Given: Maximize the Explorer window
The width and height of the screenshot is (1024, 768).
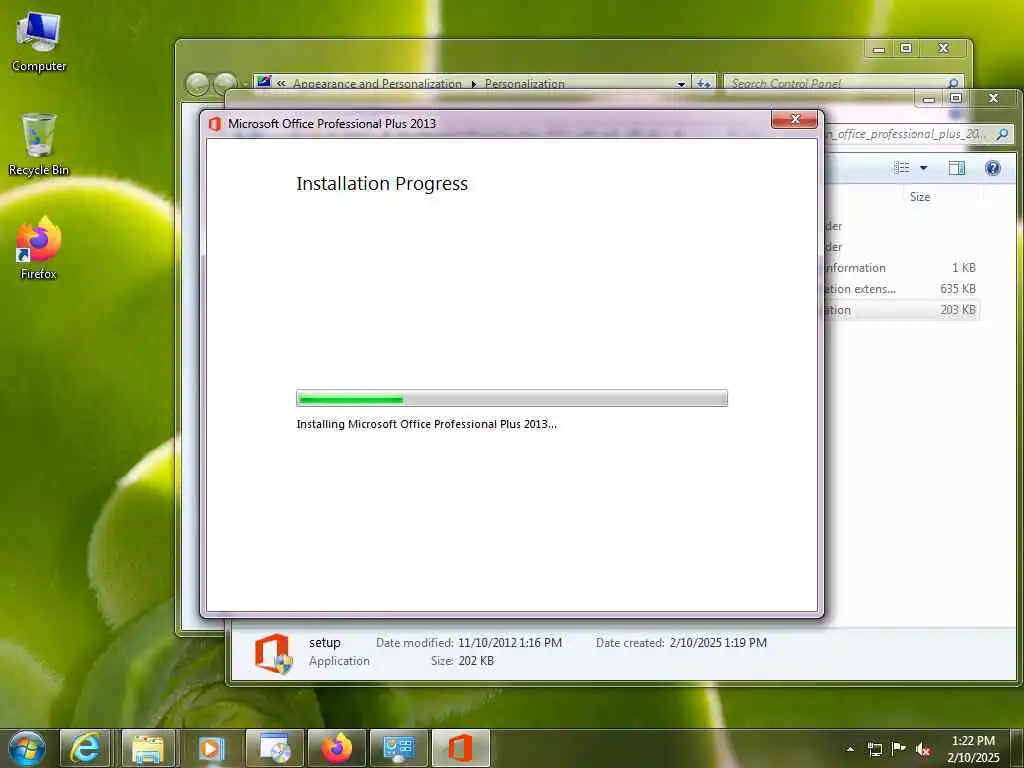Looking at the screenshot, I should (x=956, y=98).
